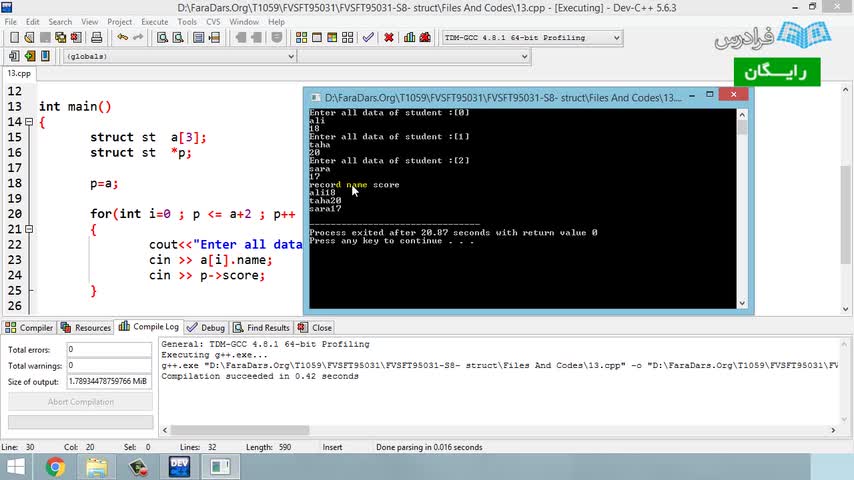
Task: Click the Size of output field
Action: coord(109,381)
